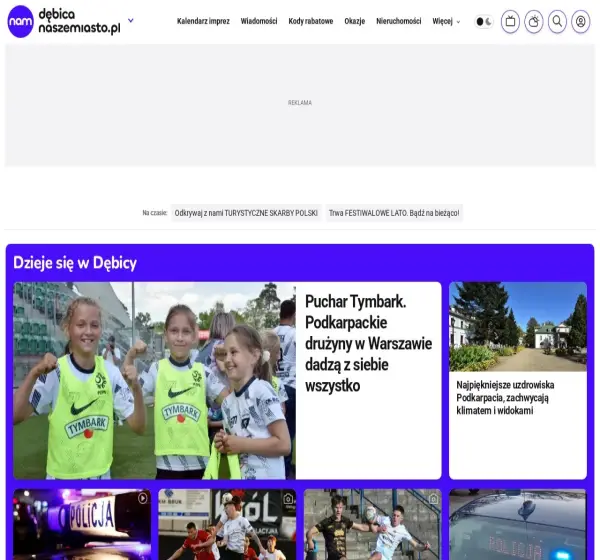Expand city selector chevron next to logo
Viewport: 600px width, 560px height.
tap(130, 20)
